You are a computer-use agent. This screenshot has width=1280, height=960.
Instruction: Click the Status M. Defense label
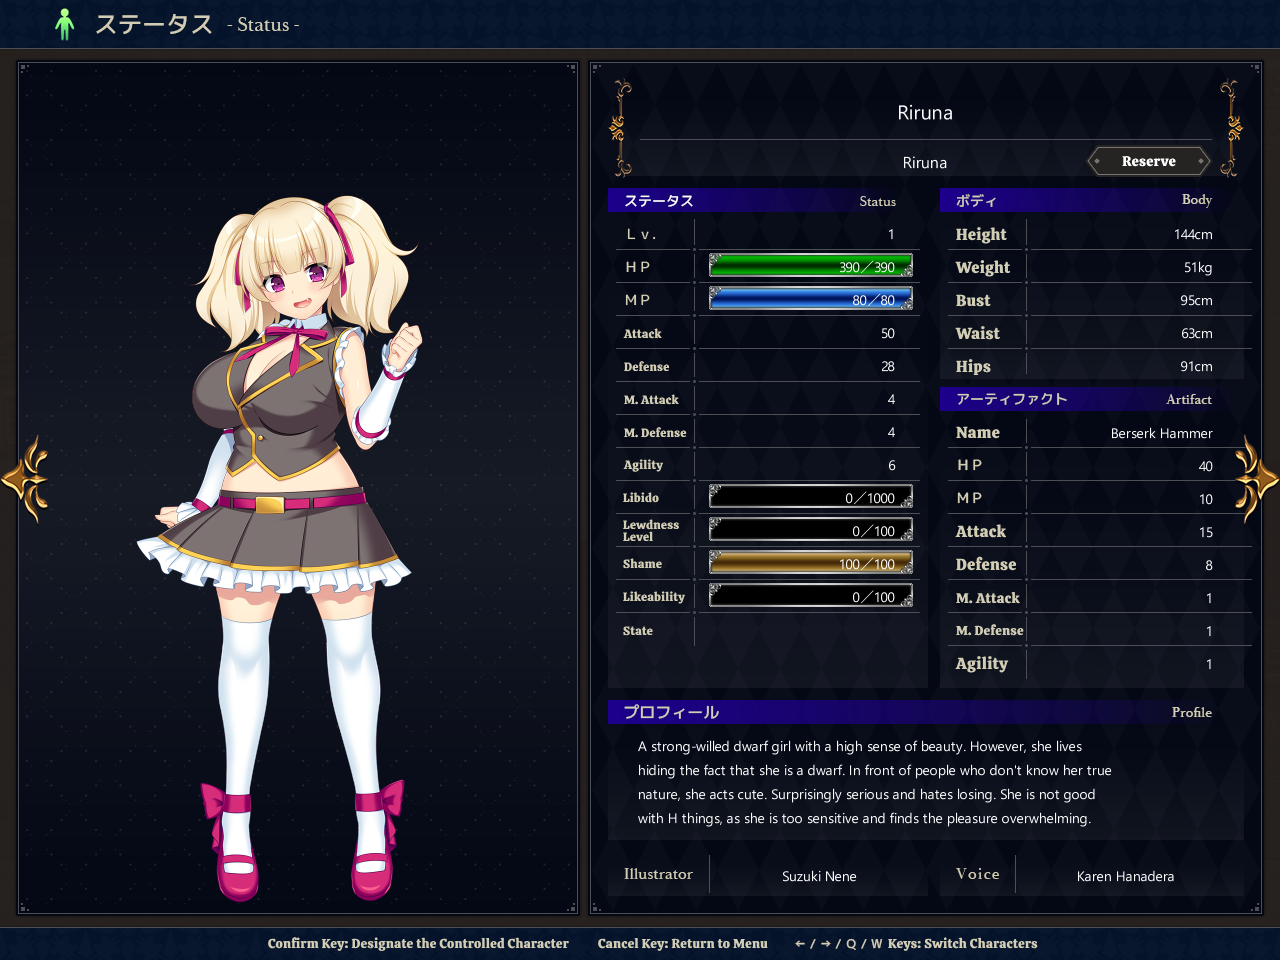click(x=655, y=432)
